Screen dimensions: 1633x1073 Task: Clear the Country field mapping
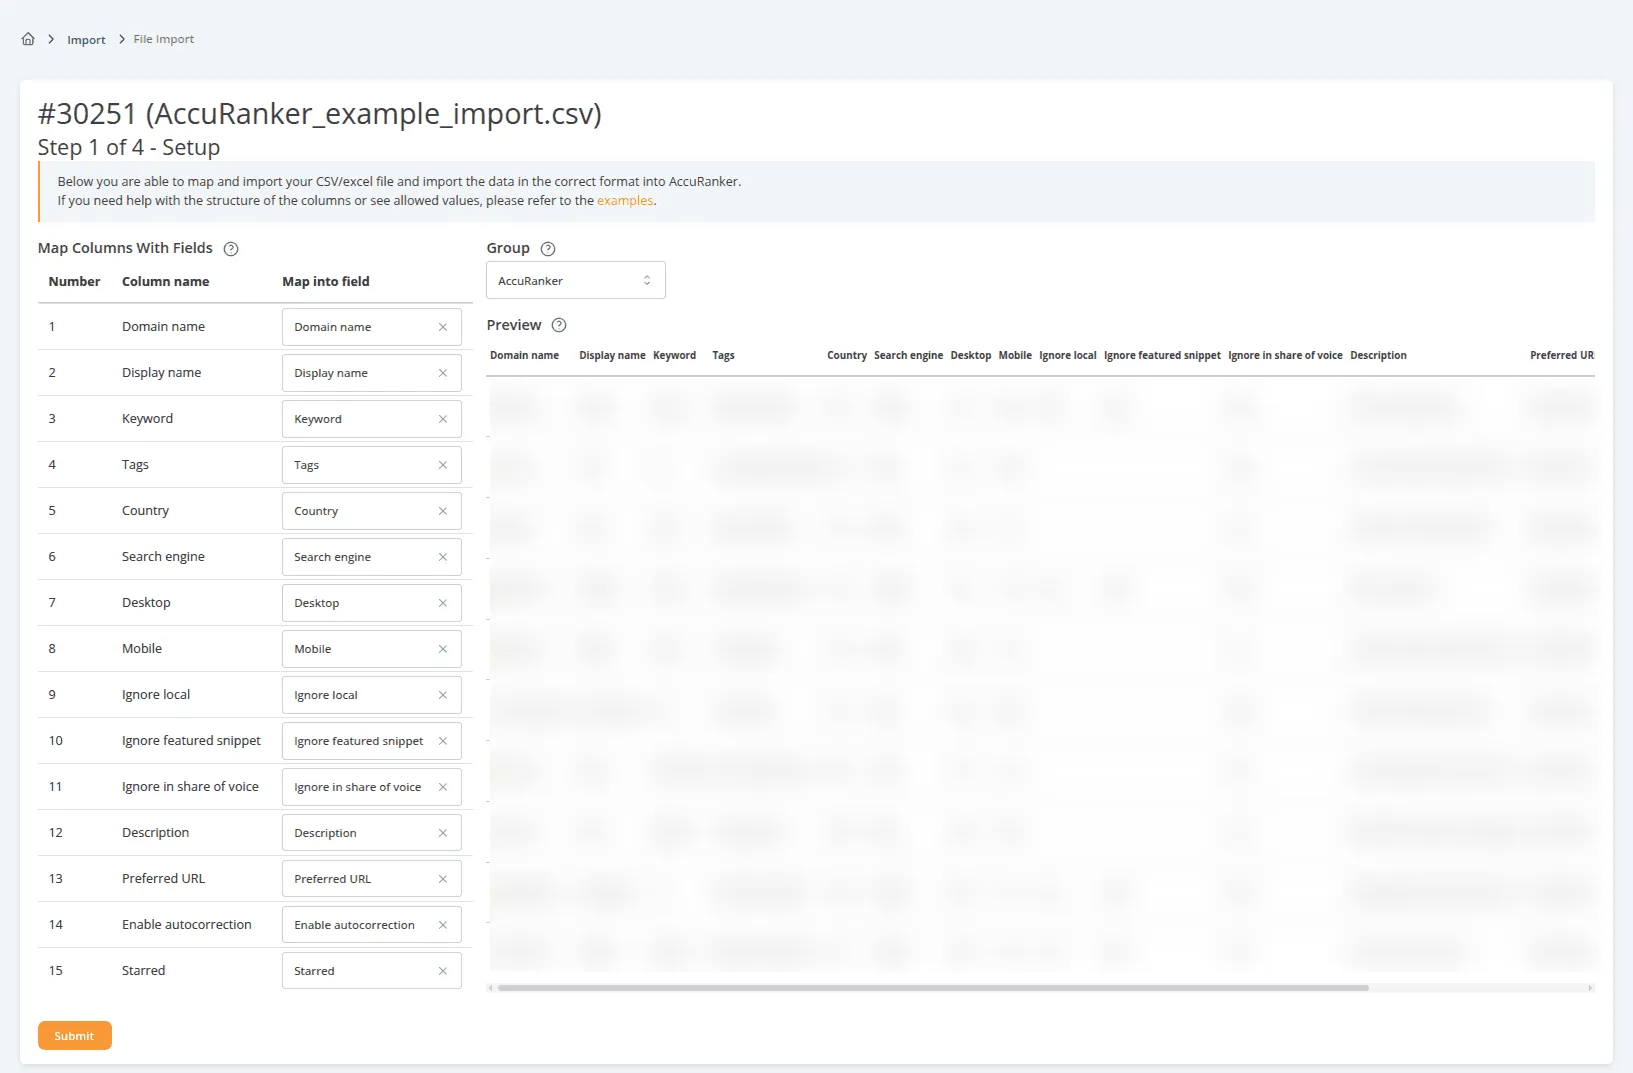point(443,511)
